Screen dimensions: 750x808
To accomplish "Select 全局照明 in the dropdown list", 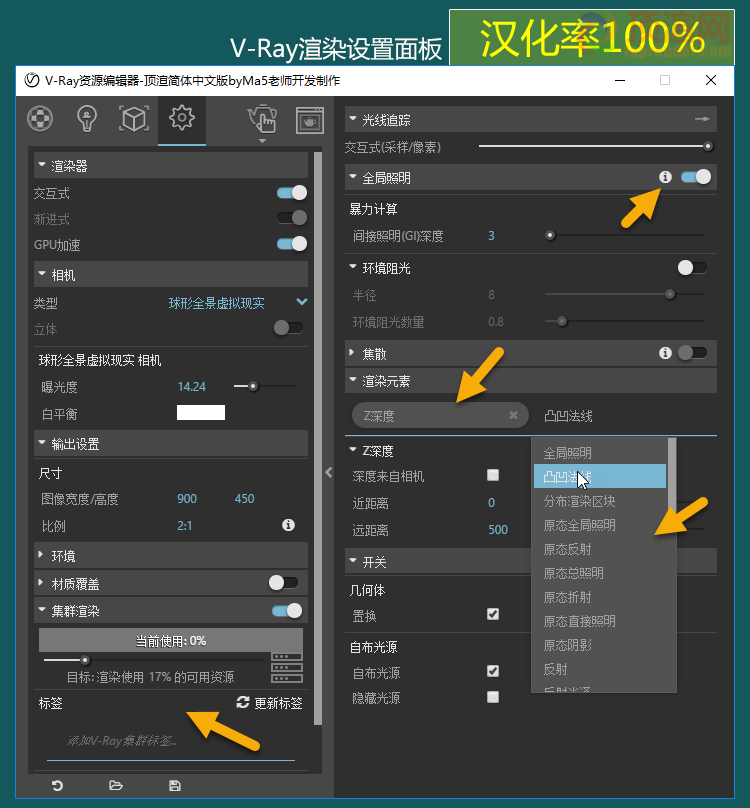I will [600, 452].
